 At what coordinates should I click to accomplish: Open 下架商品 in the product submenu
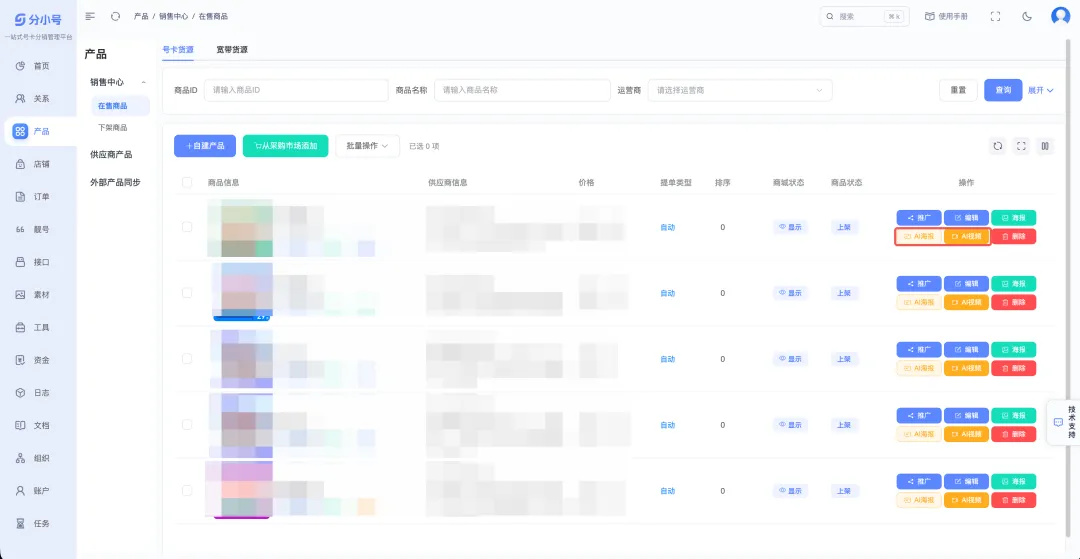112,128
